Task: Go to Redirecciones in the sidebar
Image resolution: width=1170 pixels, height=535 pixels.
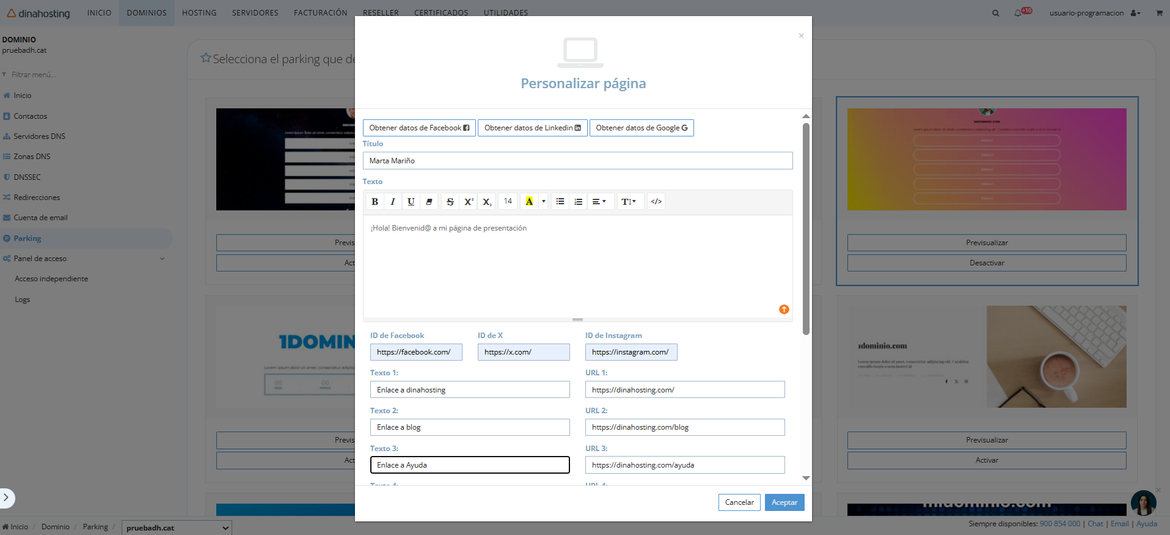Action: point(37,198)
